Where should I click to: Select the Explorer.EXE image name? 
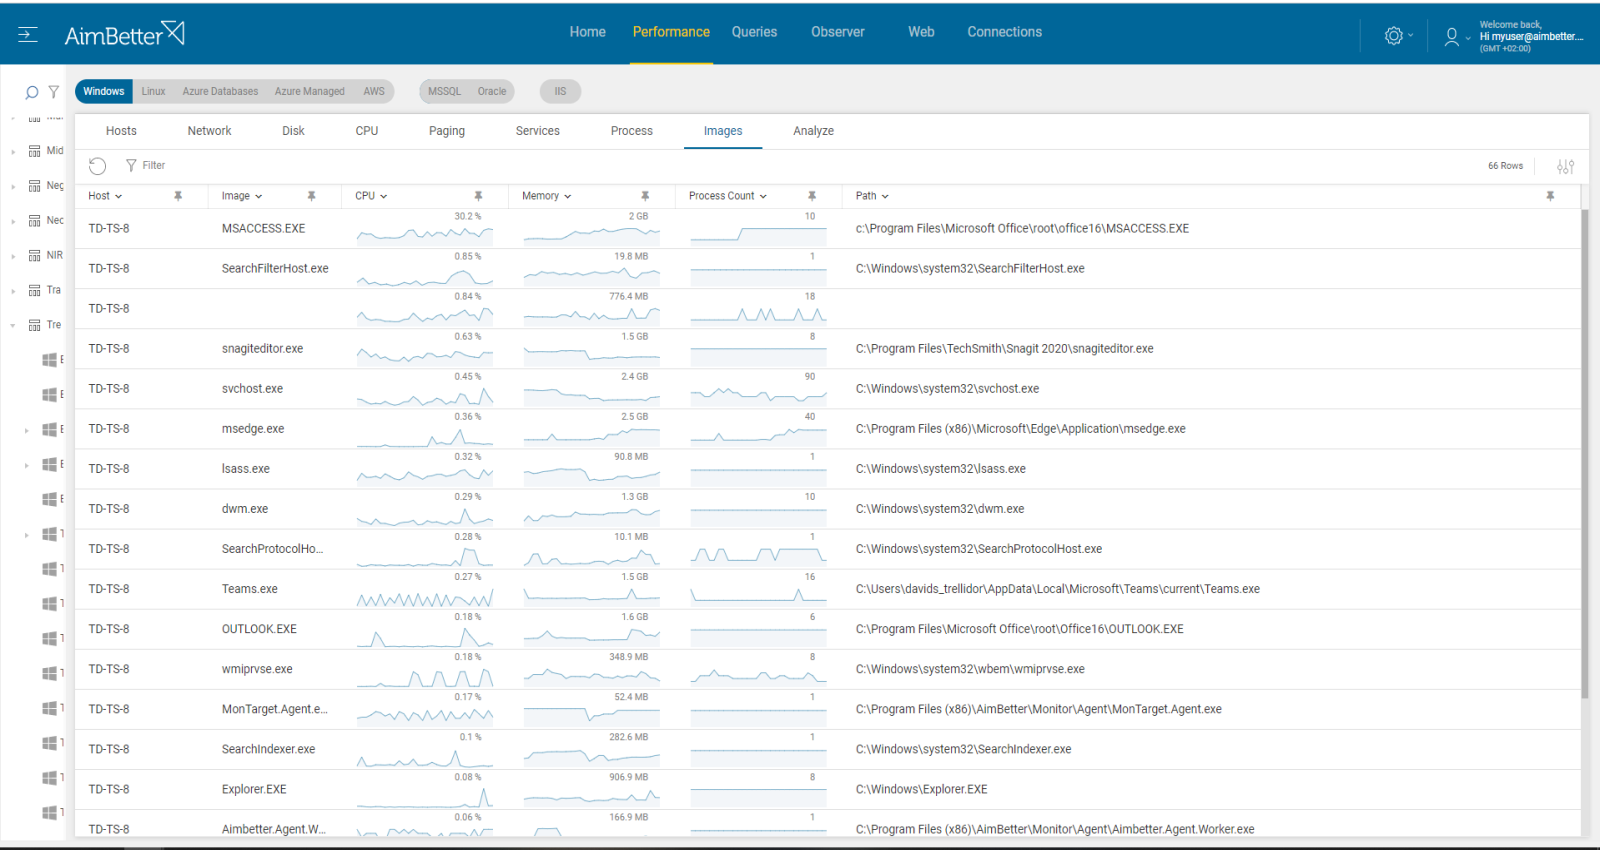254,789
